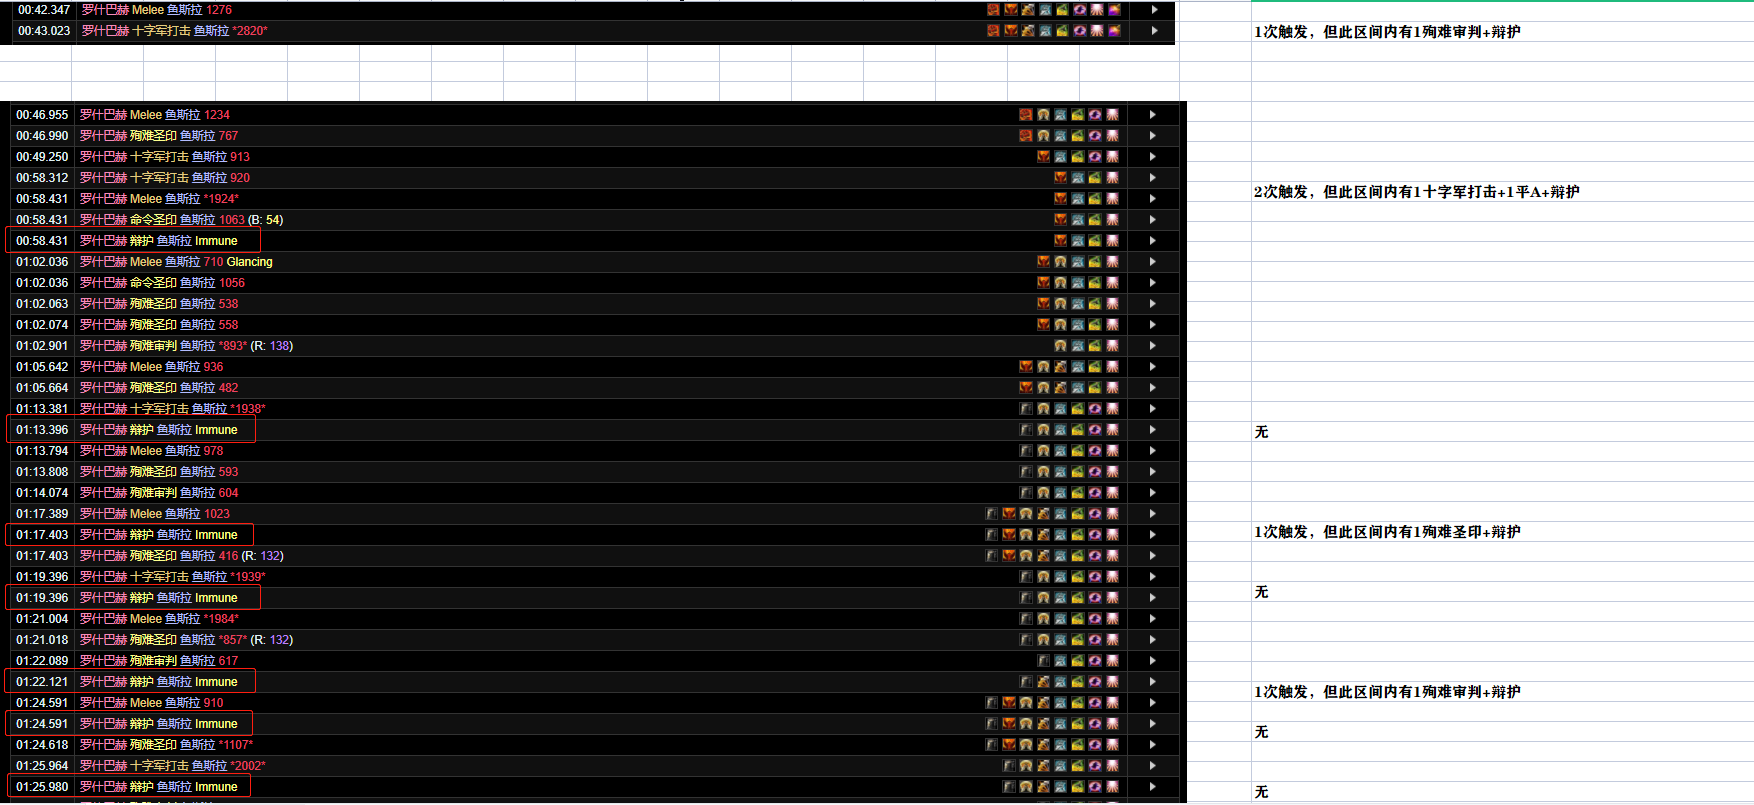The height and width of the screenshot is (805, 1754).
Task: Select the timestamp 01:13.808
Action: tap(42, 472)
